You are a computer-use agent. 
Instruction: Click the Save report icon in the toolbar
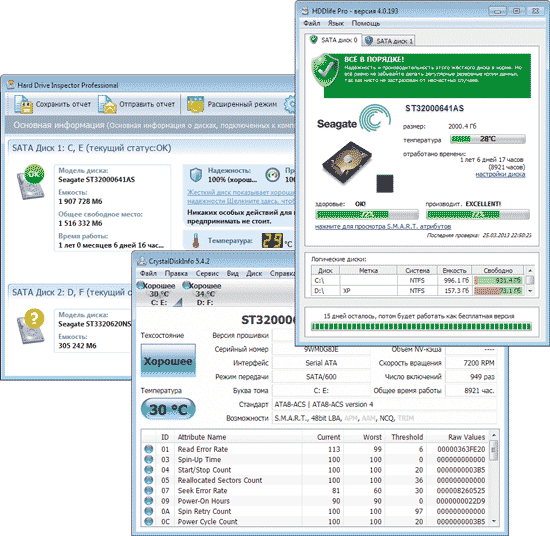coord(23,104)
